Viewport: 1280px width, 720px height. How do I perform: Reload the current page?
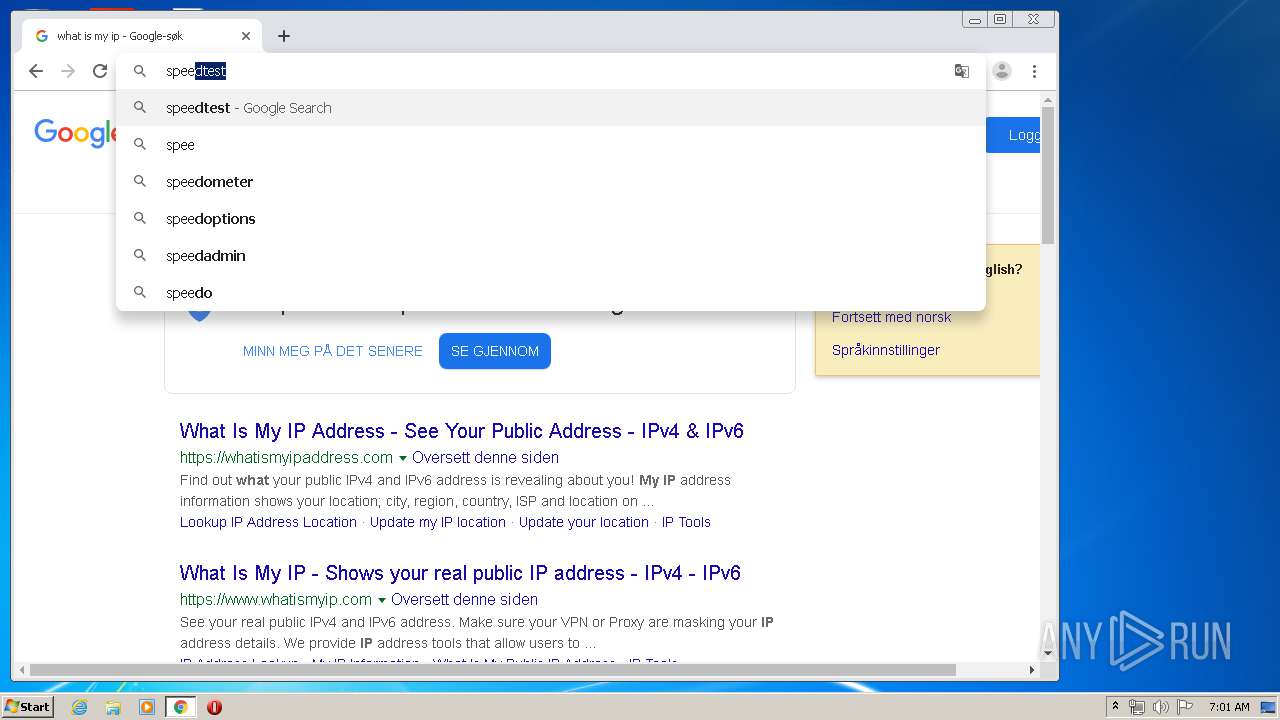(100, 71)
